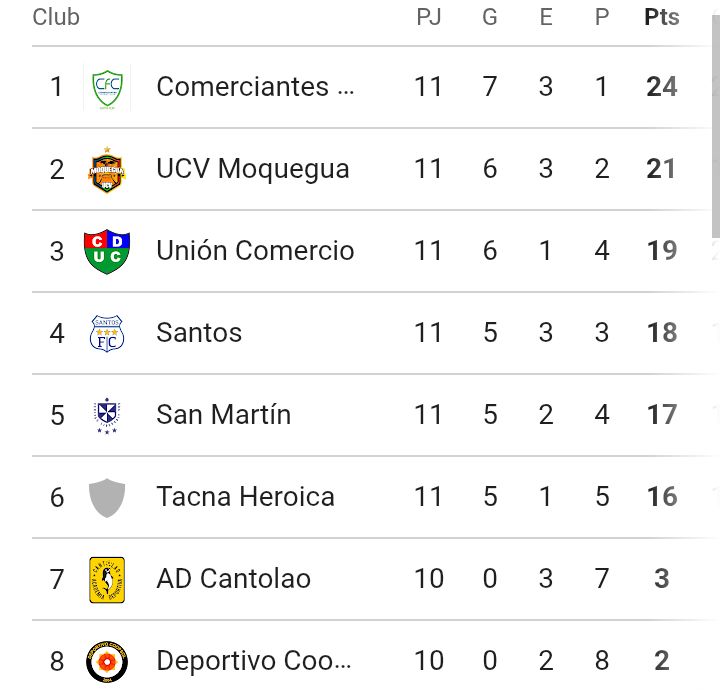Click the gray Tacna Heroica shield
Image resolution: width=720 pixels, height=690 pixels.
pos(107,497)
